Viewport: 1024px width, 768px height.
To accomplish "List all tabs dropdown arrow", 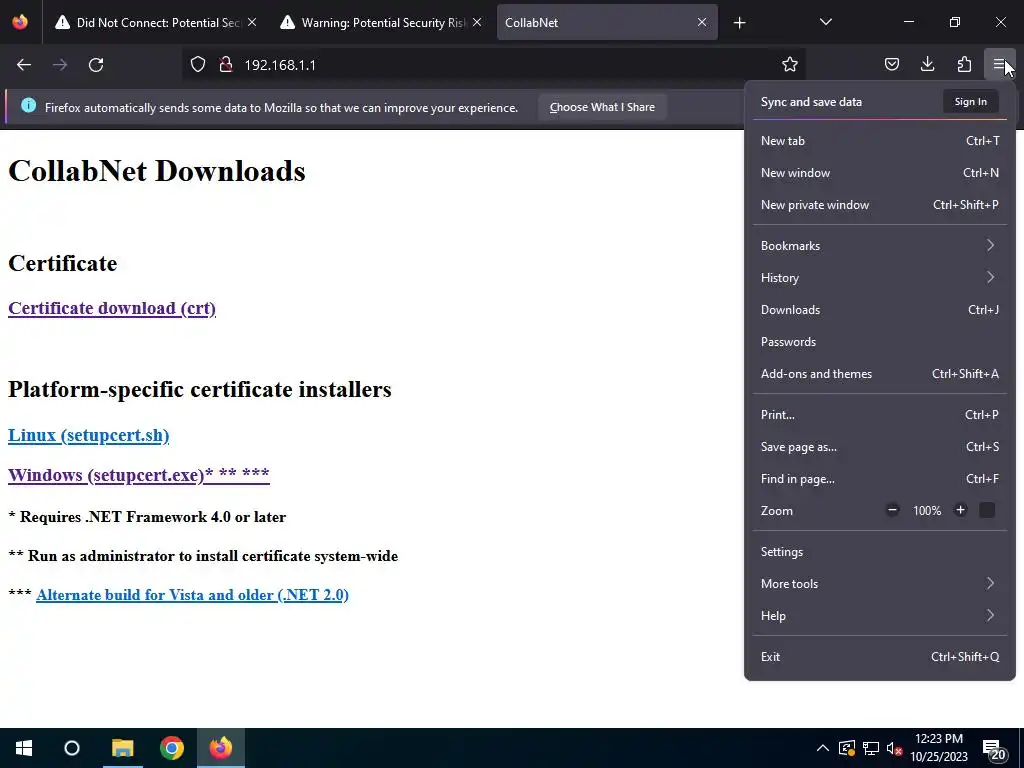I will click(x=825, y=22).
